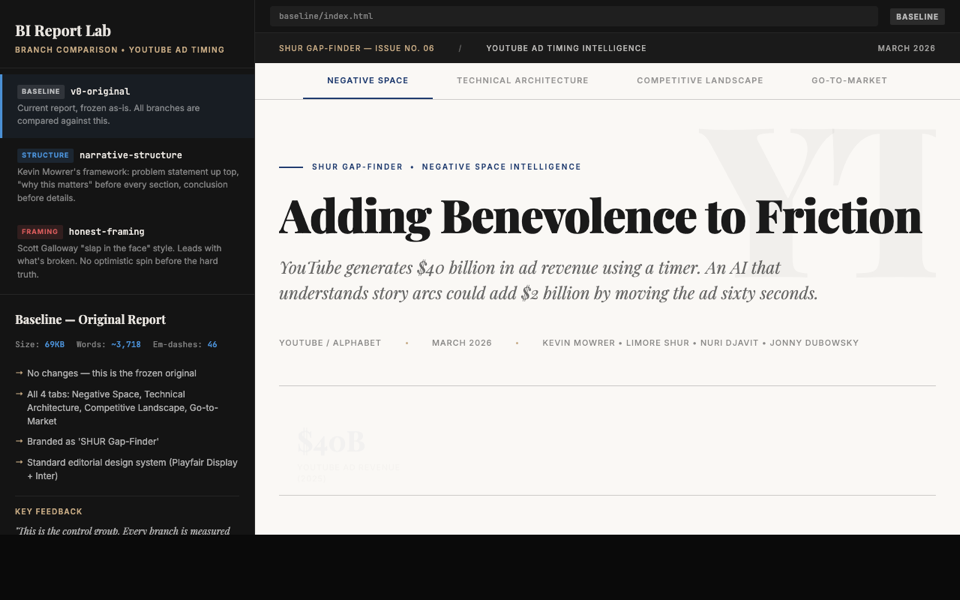Click the STRUCTURE tag badge

(45, 155)
